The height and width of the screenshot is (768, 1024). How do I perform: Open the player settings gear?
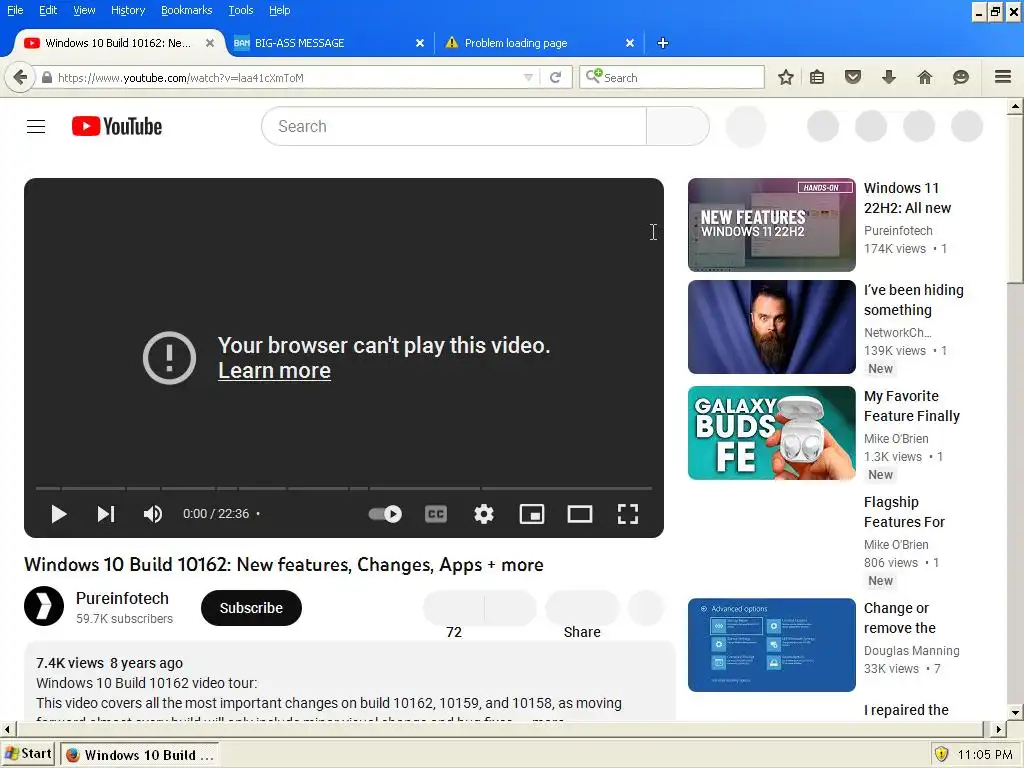point(484,515)
